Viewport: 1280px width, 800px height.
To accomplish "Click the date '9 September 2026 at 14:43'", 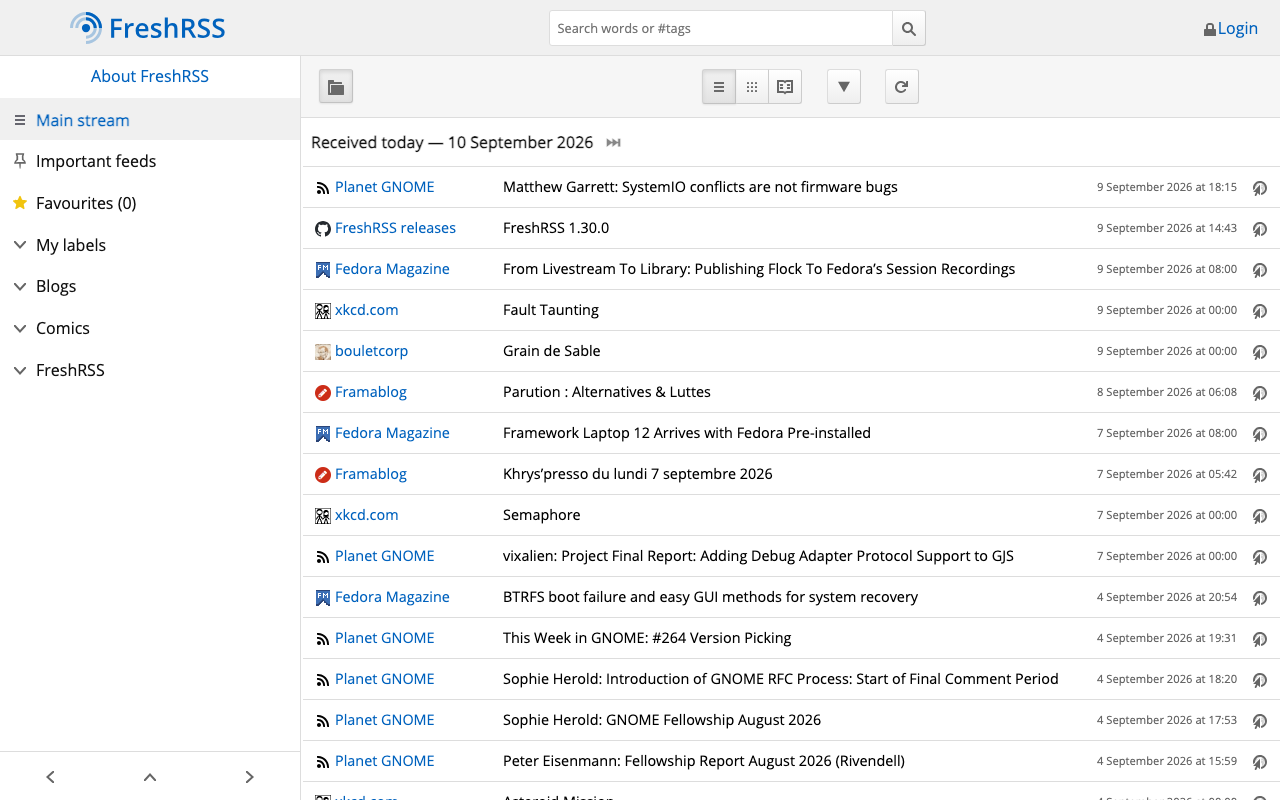I will 1167,228.
